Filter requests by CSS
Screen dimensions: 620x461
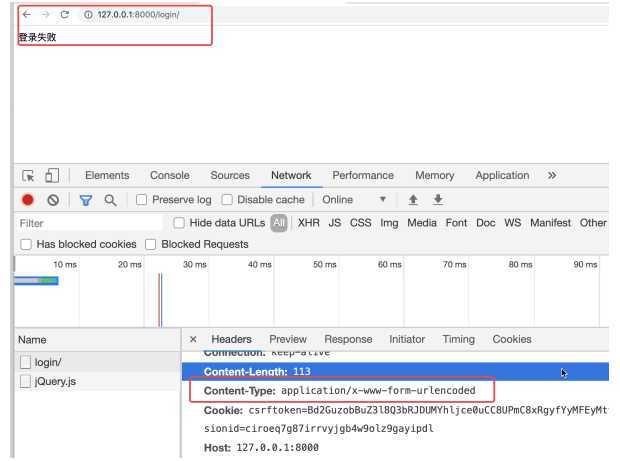tap(361, 223)
